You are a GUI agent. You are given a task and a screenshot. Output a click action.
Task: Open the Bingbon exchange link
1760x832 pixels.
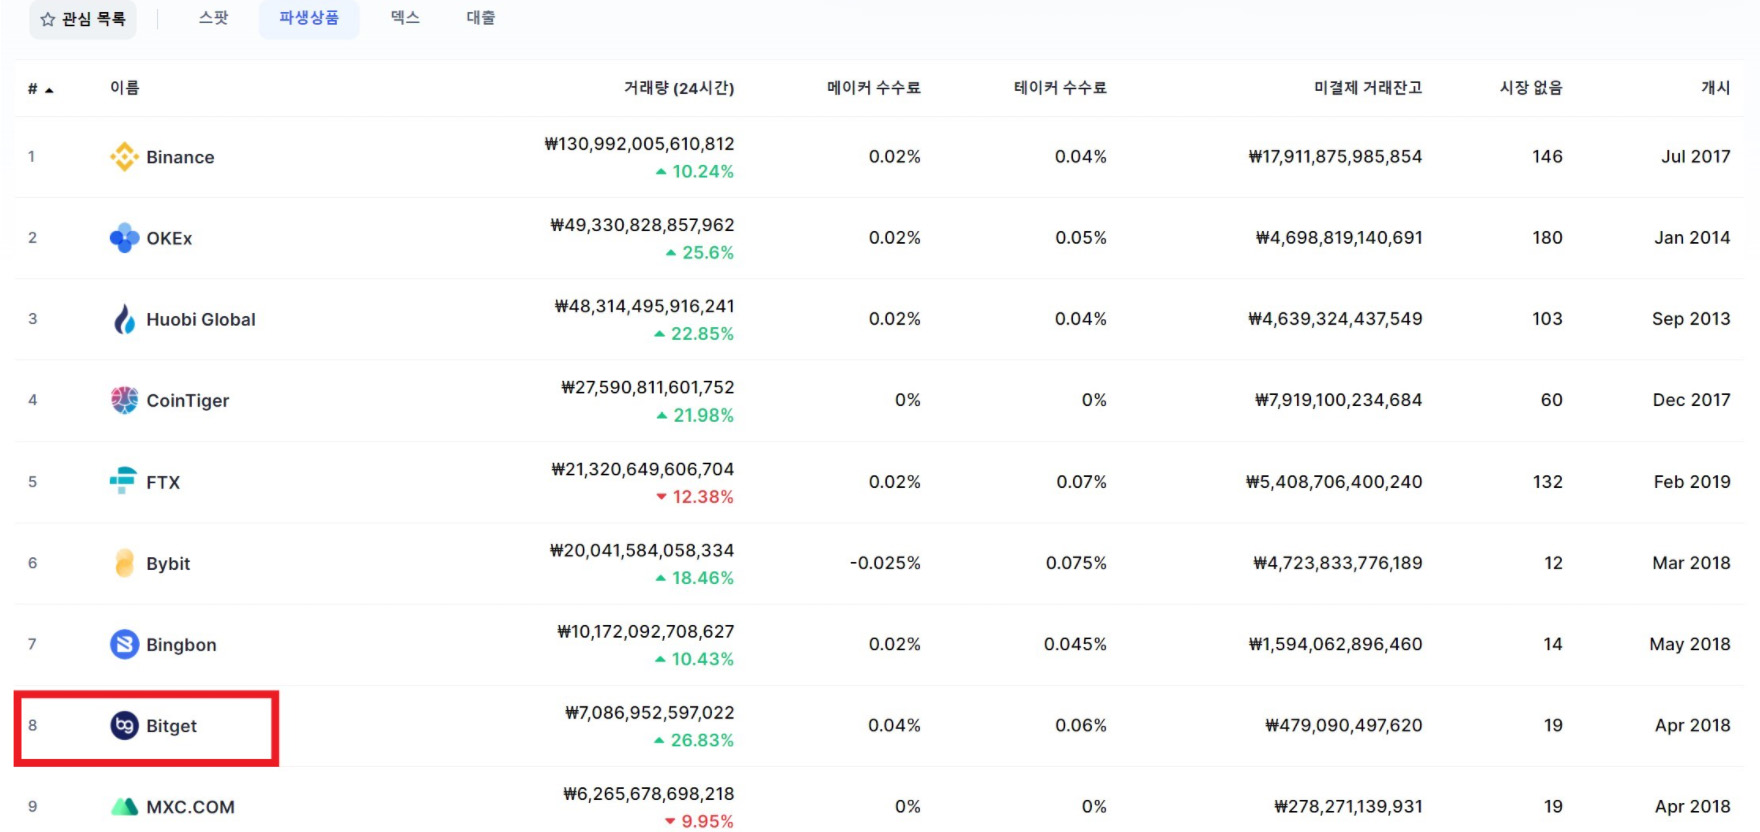point(181,645)
